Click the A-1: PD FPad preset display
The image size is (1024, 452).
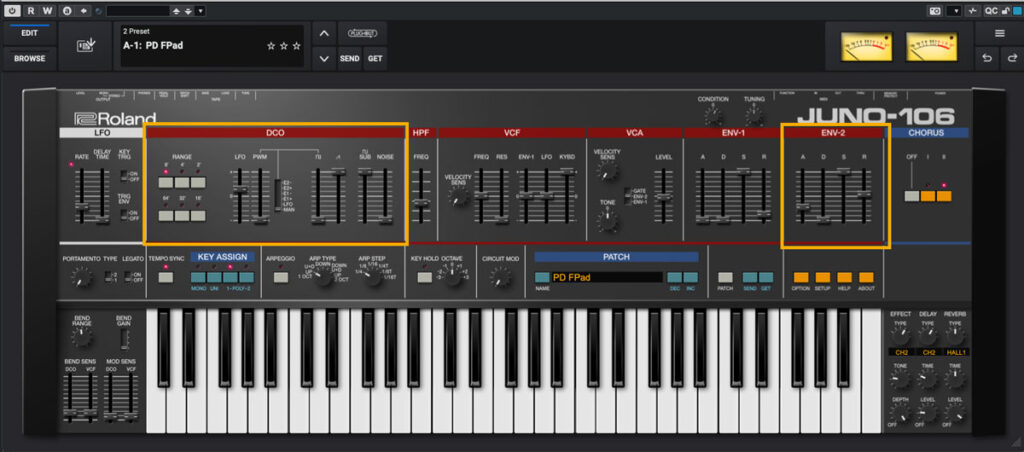coord(212,46)
